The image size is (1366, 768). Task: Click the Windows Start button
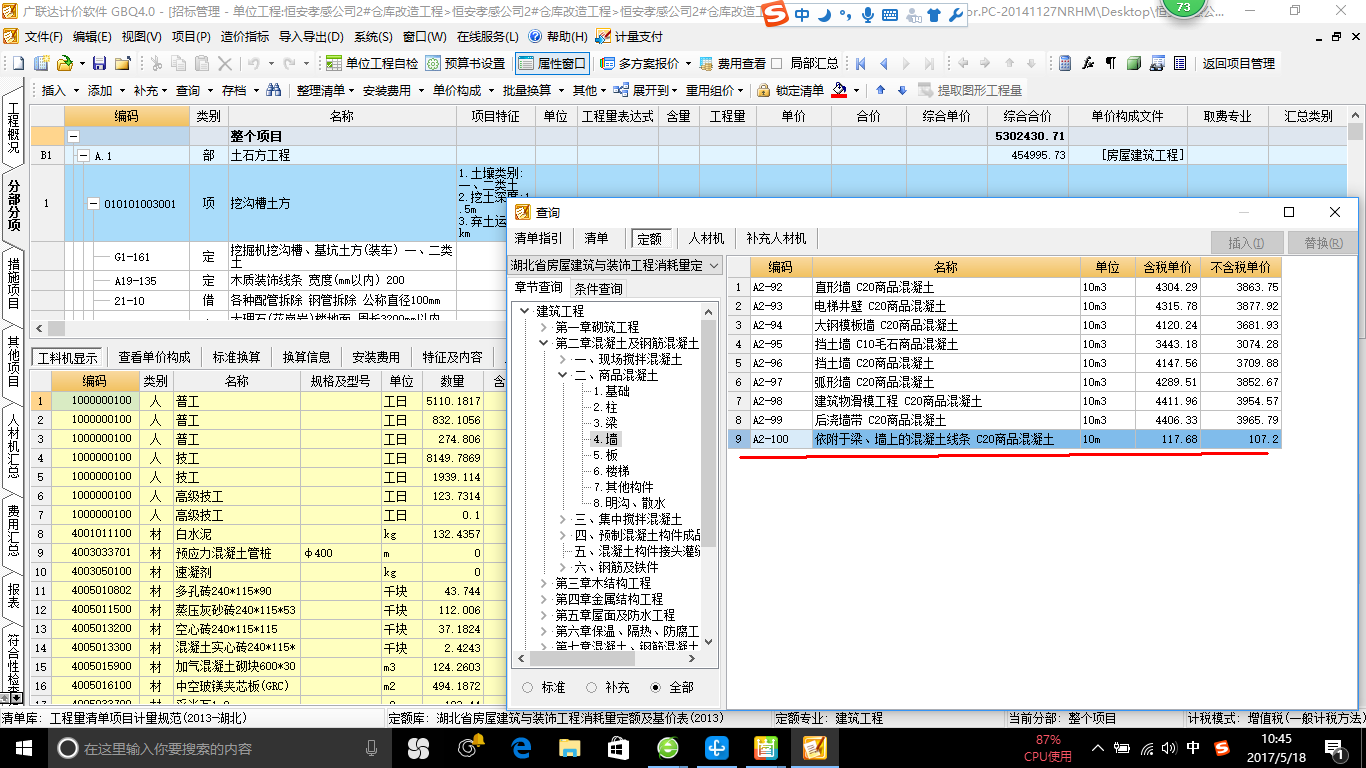[23, 748]
